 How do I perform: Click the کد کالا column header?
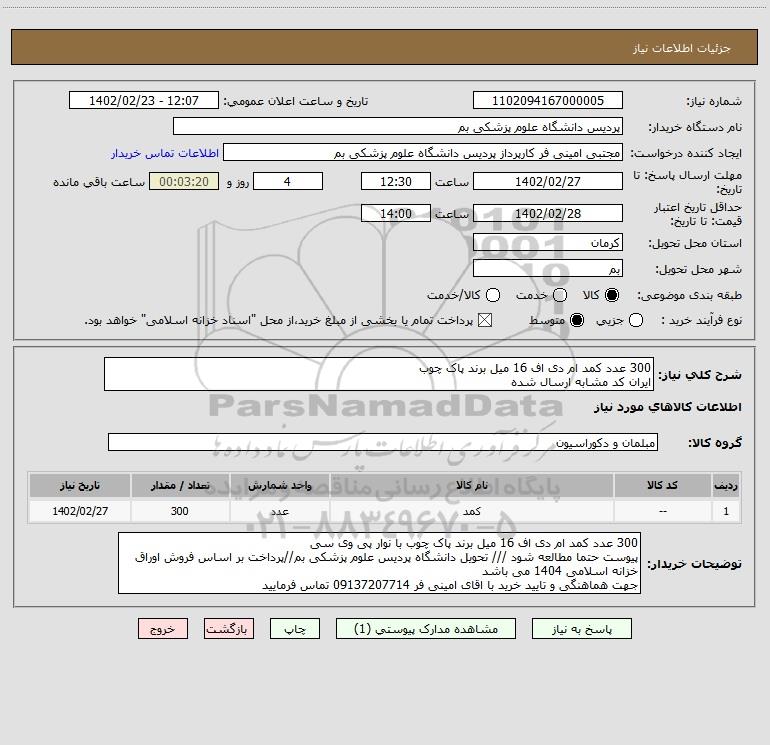pos(662,486)
